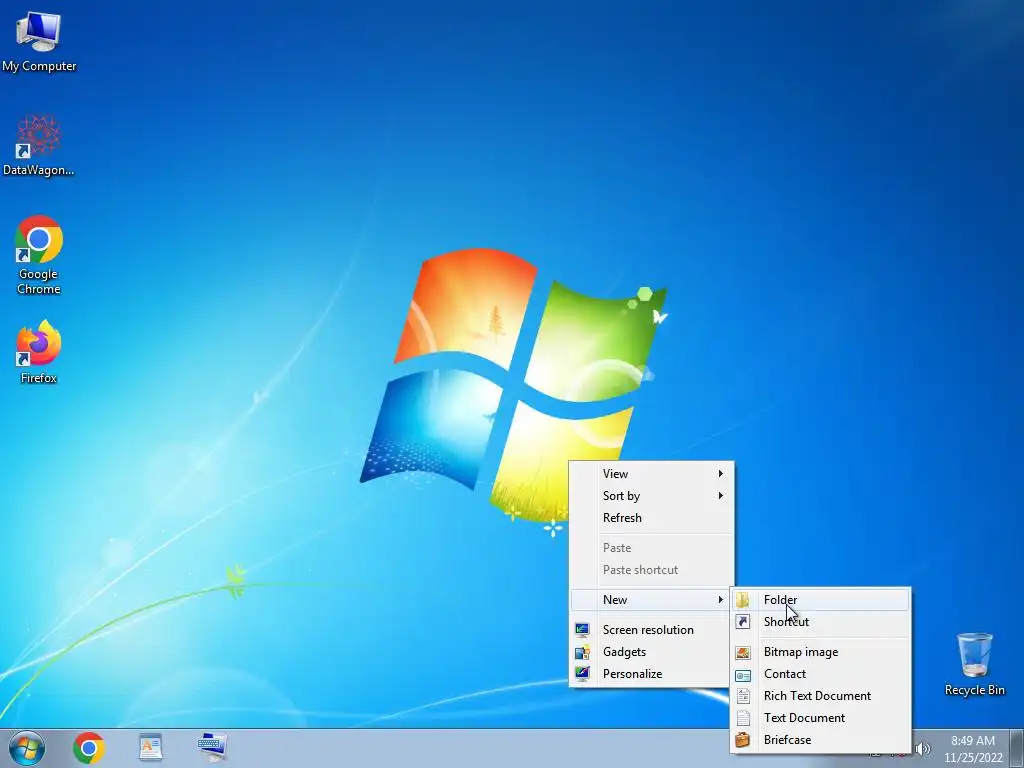Expand the View submenu
Image resolution: width=1024 pixels, height=768 pixels.
652,473
